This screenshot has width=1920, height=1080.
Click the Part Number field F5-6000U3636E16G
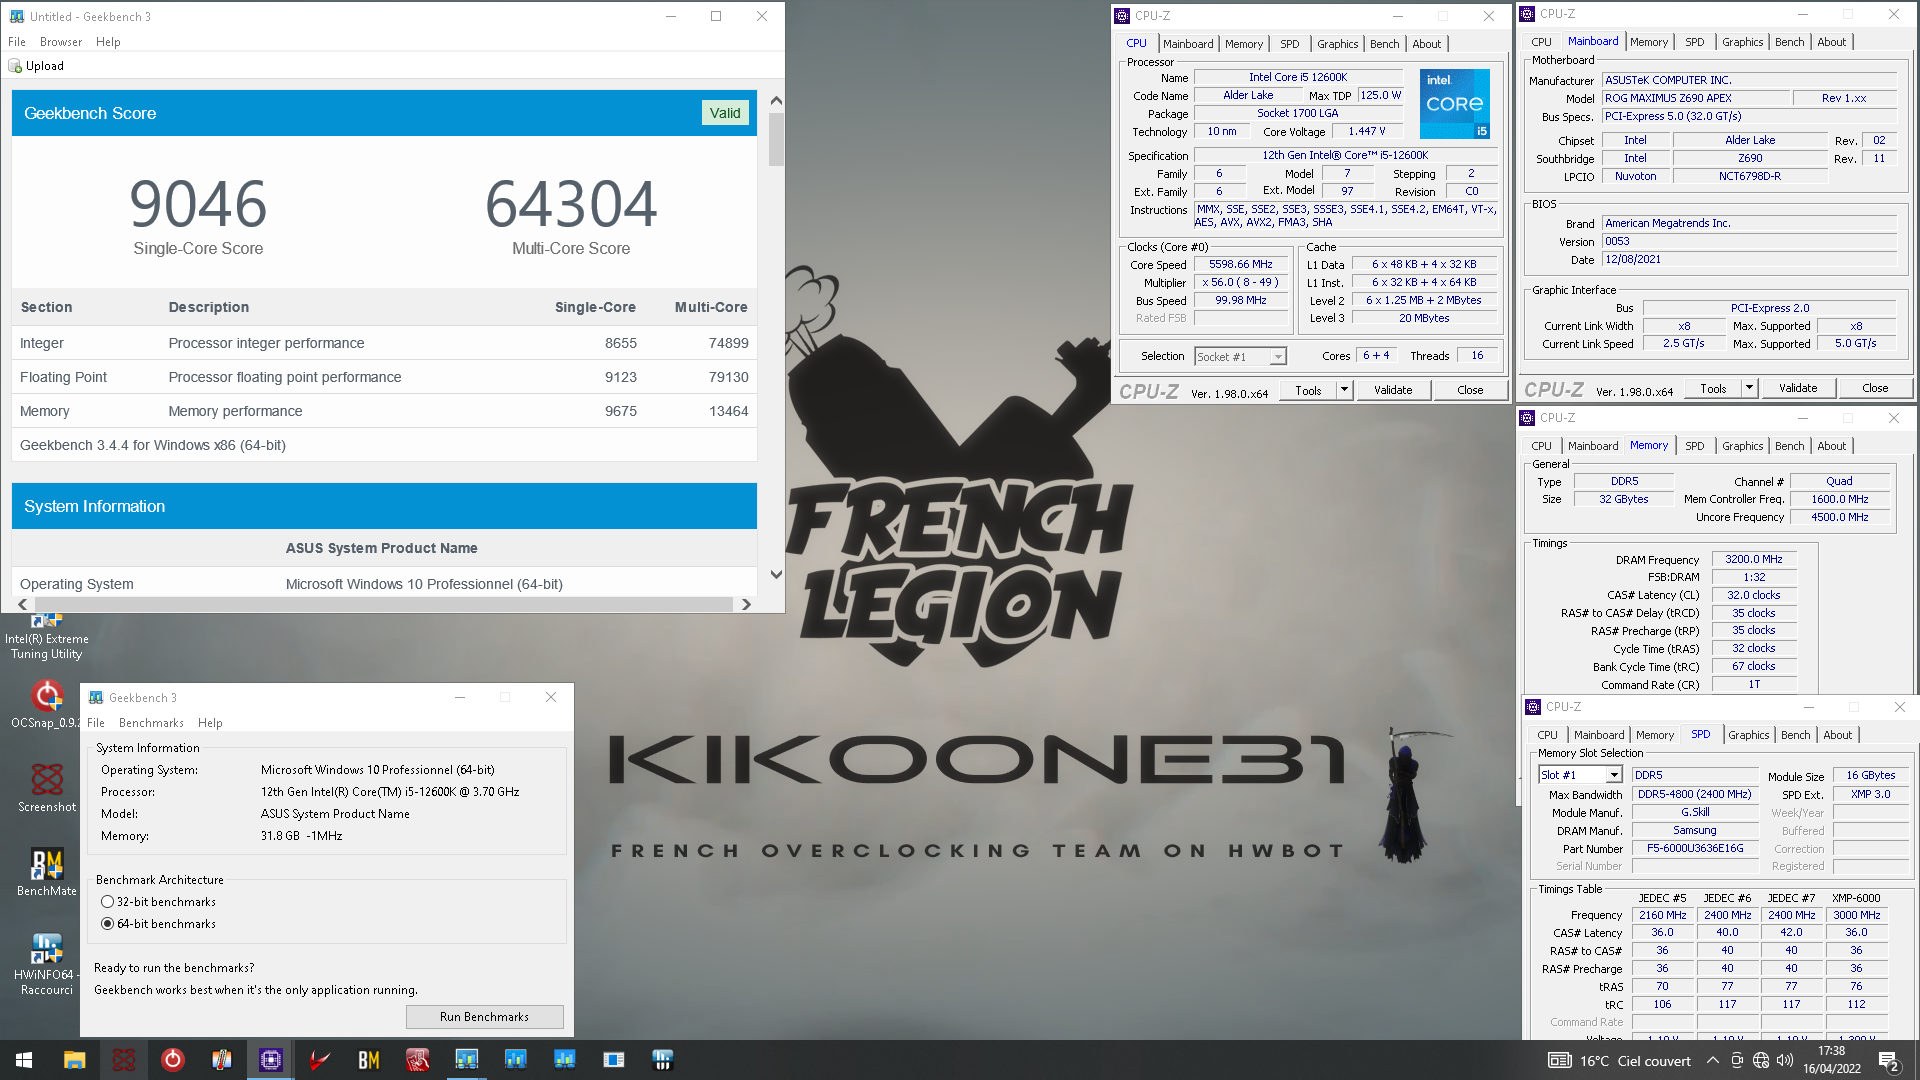[1695, 849]
